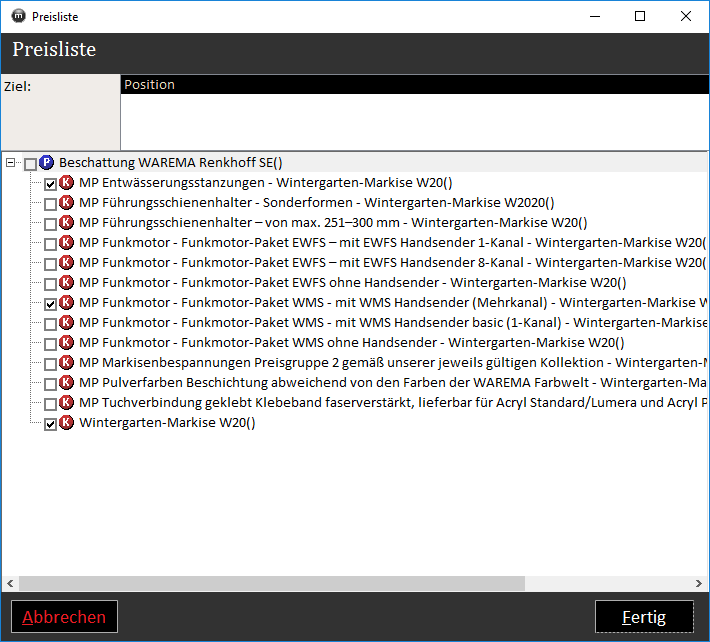
Task: Select 'mit EWFS Handsender 1-Kanal' row text
Action: tap(393, 242)
